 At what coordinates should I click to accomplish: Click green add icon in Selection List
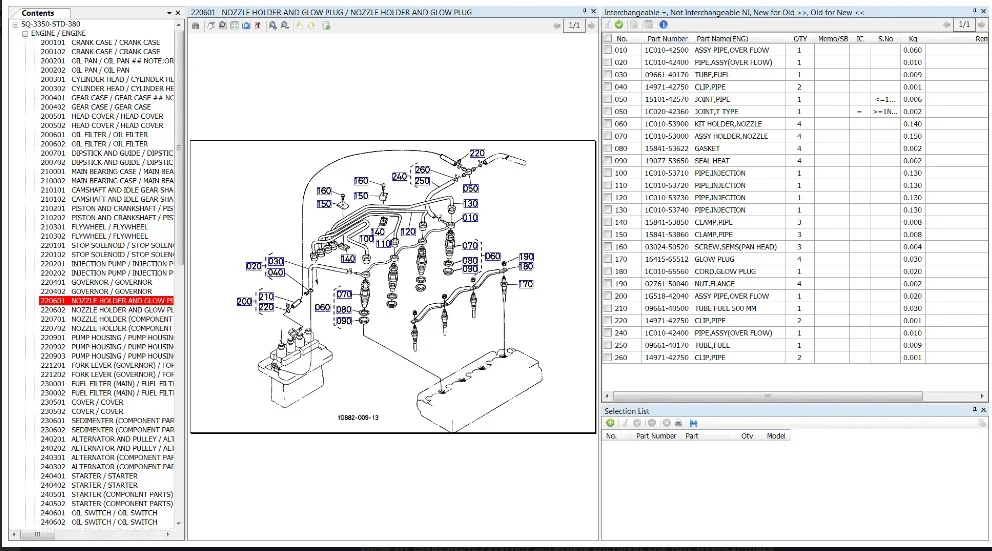610,423
